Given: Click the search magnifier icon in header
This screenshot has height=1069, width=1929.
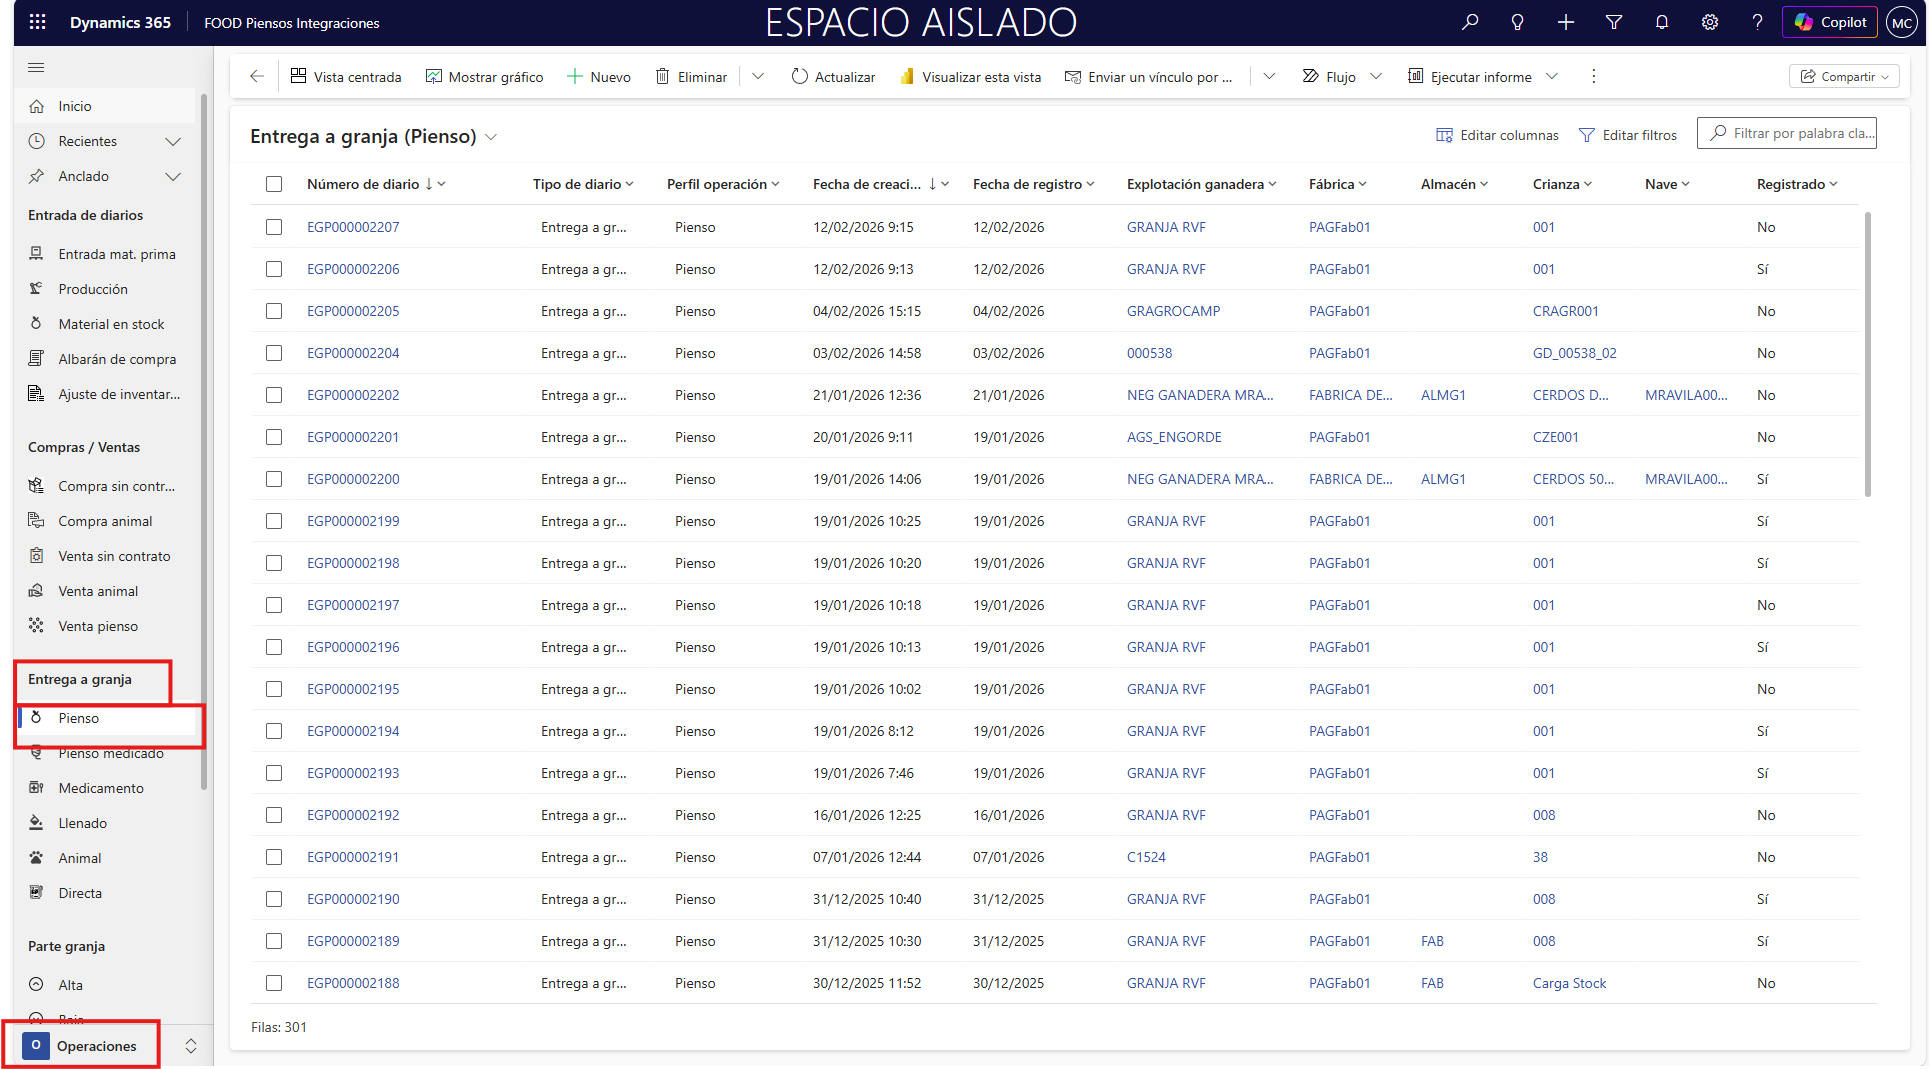Looking at the screenshot, I should tap(1469, 22).
